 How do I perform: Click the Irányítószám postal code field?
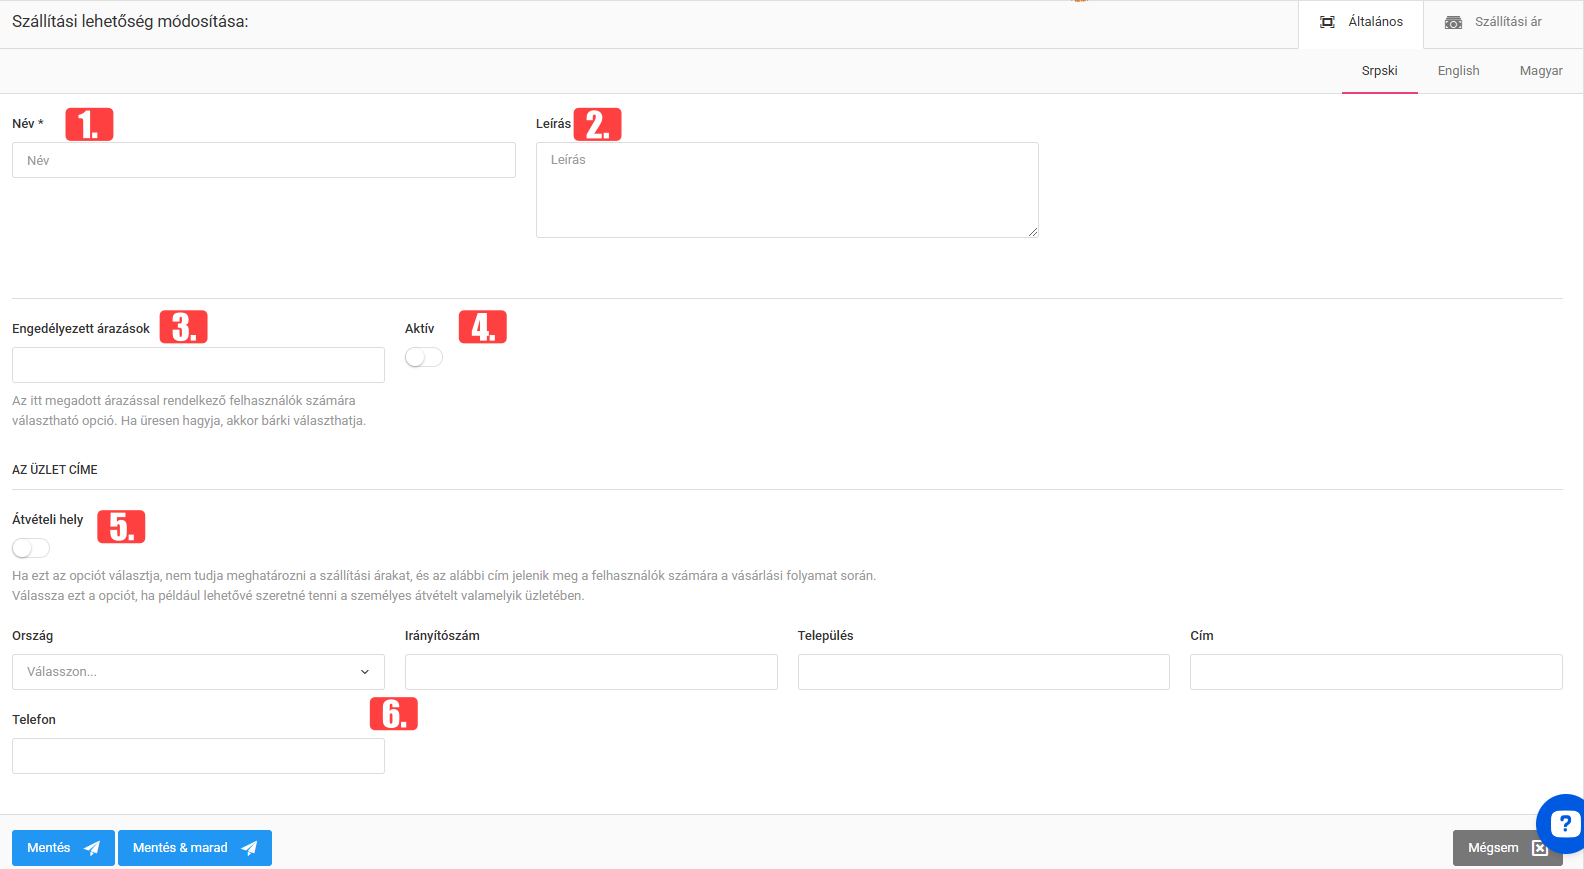[591, 672]
